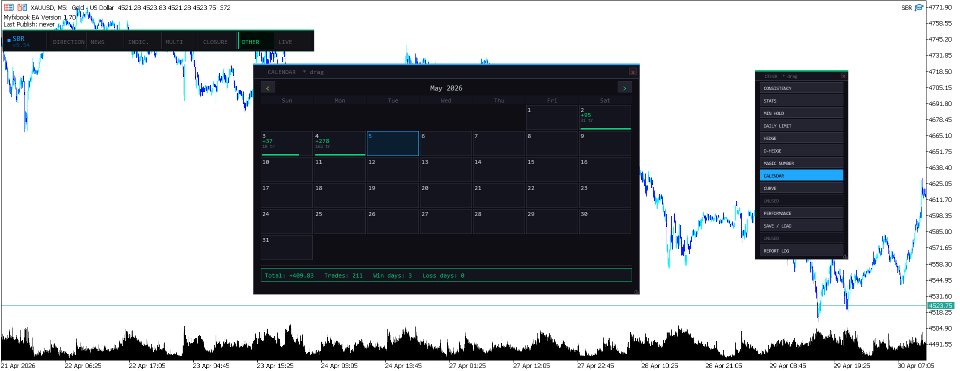Screen dimensions: 960x371
Task: Click the orange-blue chart icon beside the XAUUSD title
Action: (x=22, y=7)
